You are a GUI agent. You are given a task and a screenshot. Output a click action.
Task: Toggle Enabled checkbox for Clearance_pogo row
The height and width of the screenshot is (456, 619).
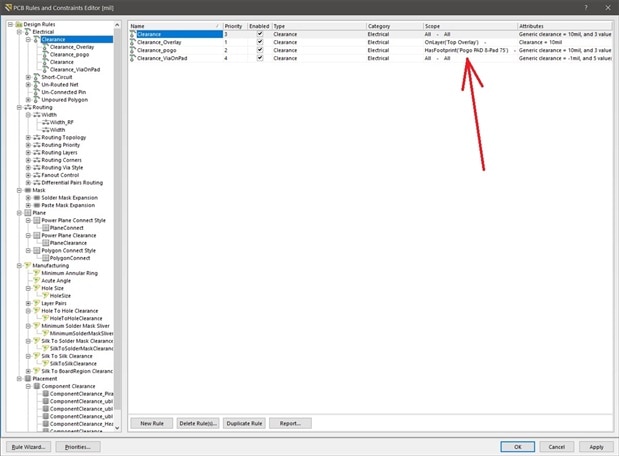point(260,50)
